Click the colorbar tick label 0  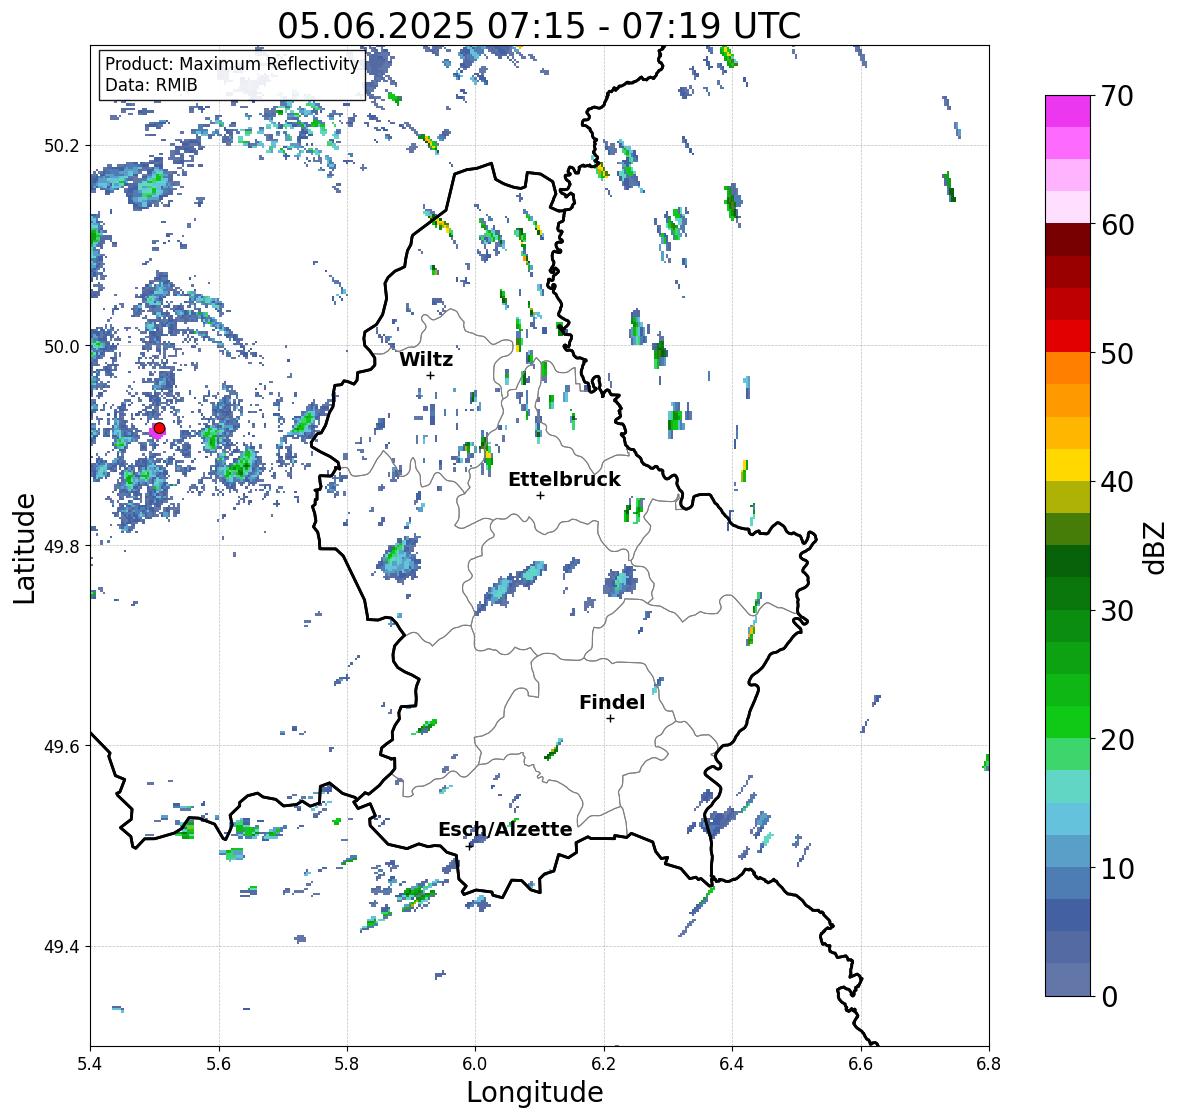click(x=1109, y=997)
